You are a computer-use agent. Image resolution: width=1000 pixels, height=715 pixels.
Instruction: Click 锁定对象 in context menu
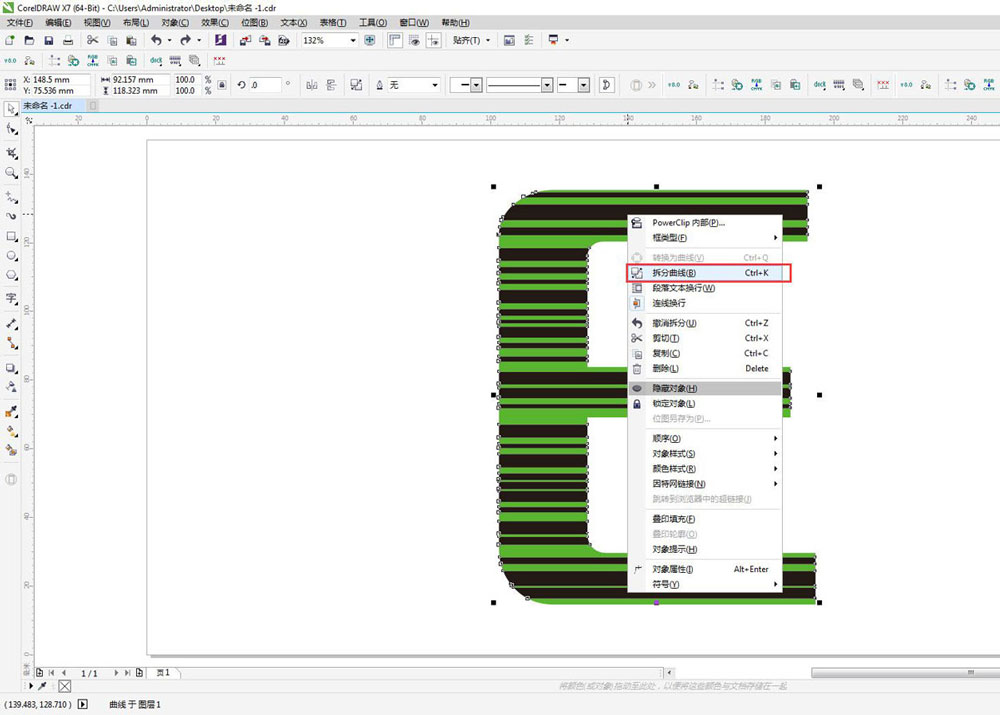674,404
